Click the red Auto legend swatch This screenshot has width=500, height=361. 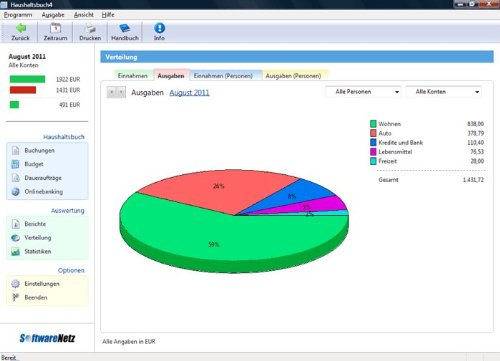tap(373, 133)
